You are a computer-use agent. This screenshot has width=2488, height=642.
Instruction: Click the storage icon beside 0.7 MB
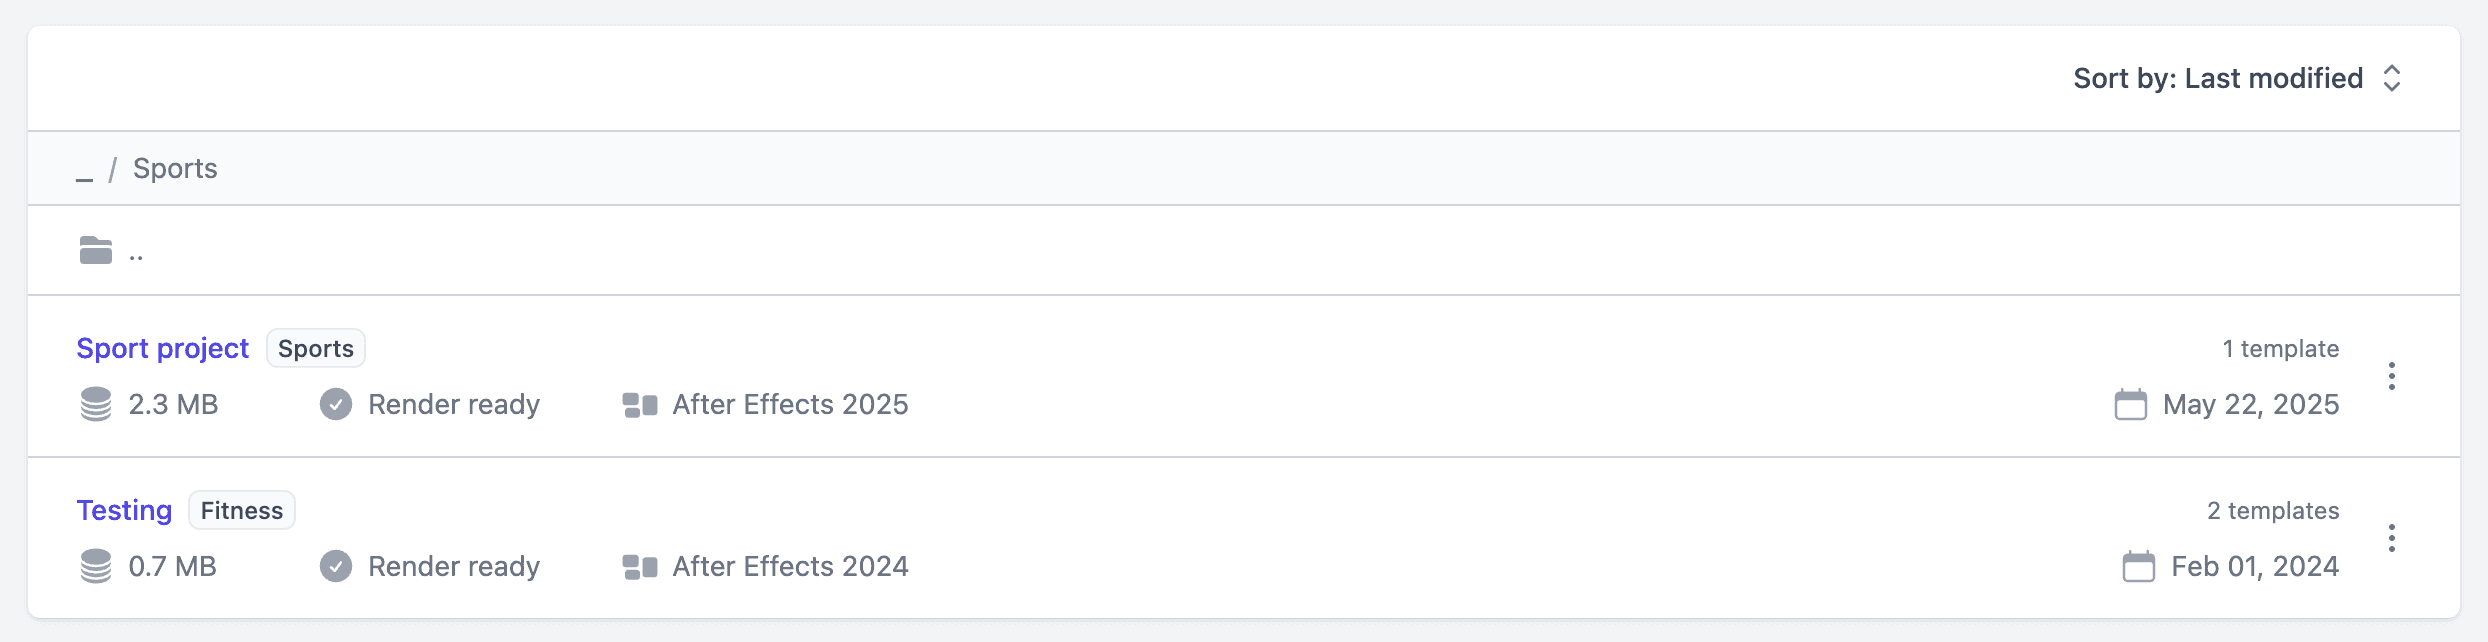(95, 566)
